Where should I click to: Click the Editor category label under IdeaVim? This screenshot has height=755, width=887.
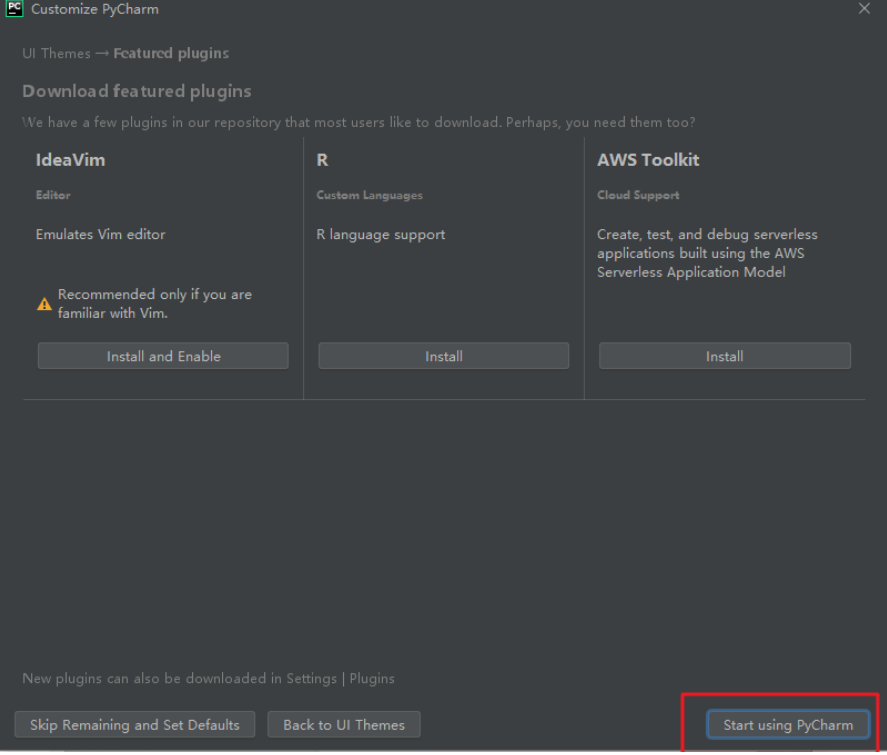coord(53,195)
